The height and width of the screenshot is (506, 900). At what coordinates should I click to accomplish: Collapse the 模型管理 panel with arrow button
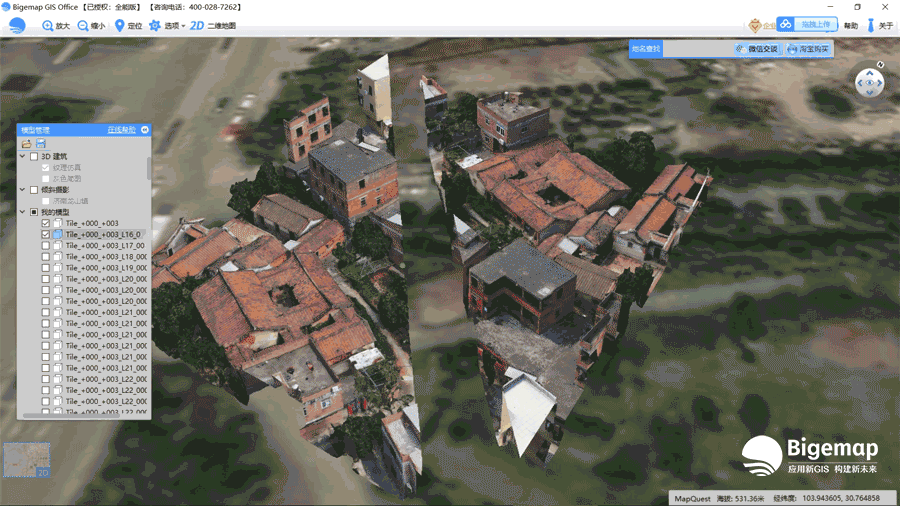(x=145, y=130)
